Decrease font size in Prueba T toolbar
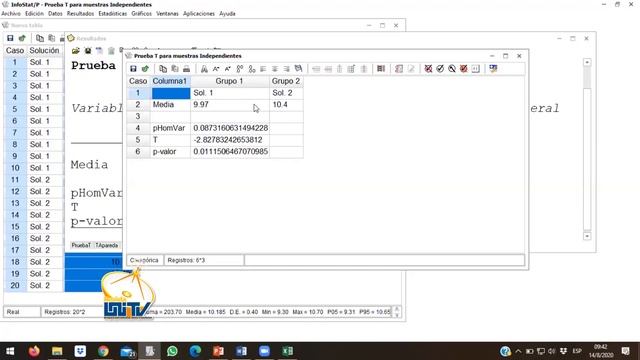The height and width of the screenshot is (360, 640). coord(228,69)
